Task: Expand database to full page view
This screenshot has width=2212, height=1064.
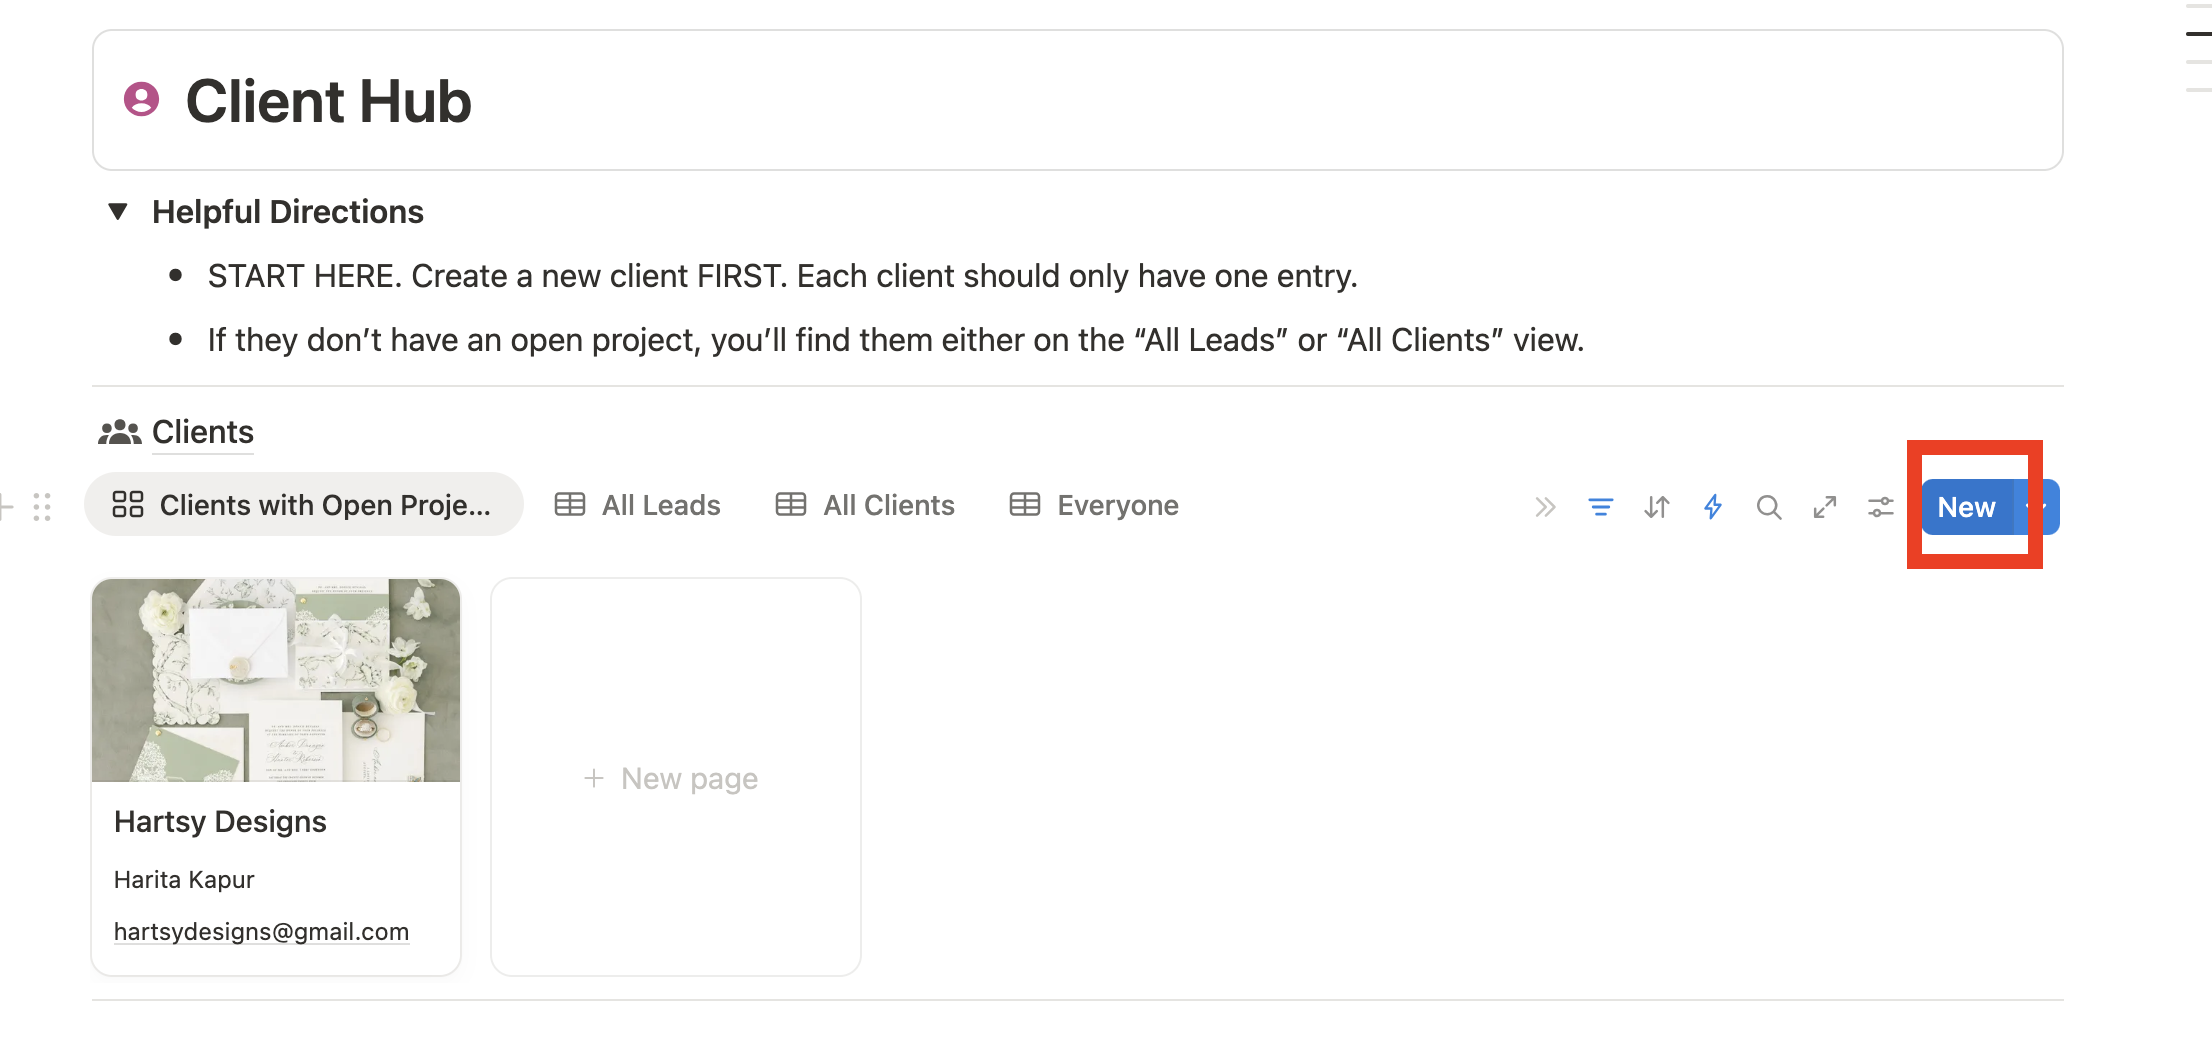Action: click(1824, 507)
